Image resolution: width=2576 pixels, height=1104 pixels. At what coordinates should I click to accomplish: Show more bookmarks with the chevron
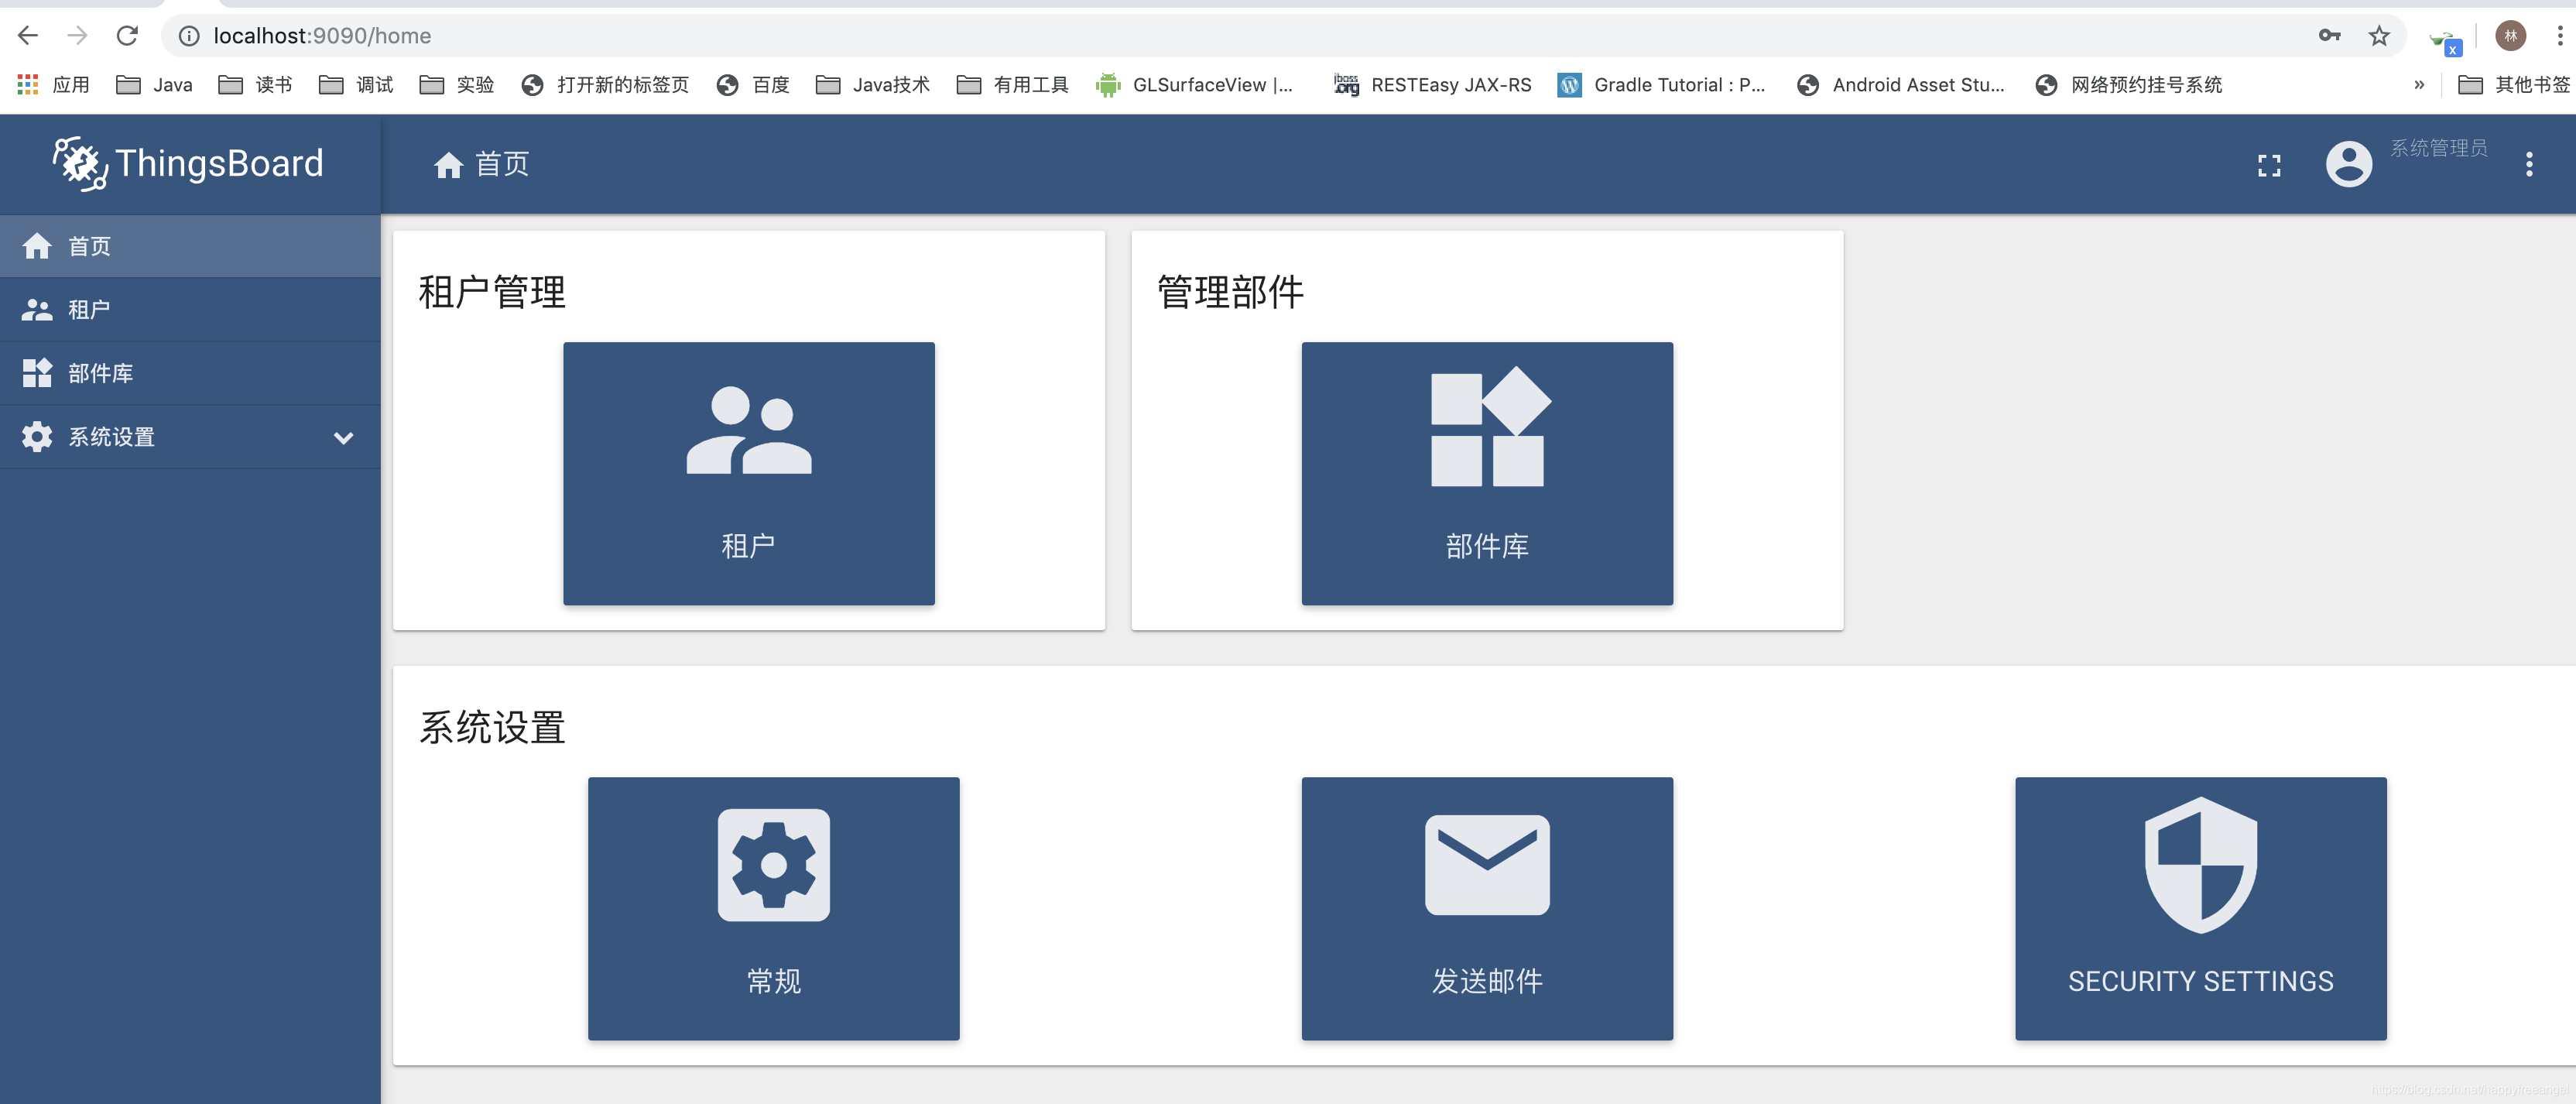click(x=2419, y=85)
